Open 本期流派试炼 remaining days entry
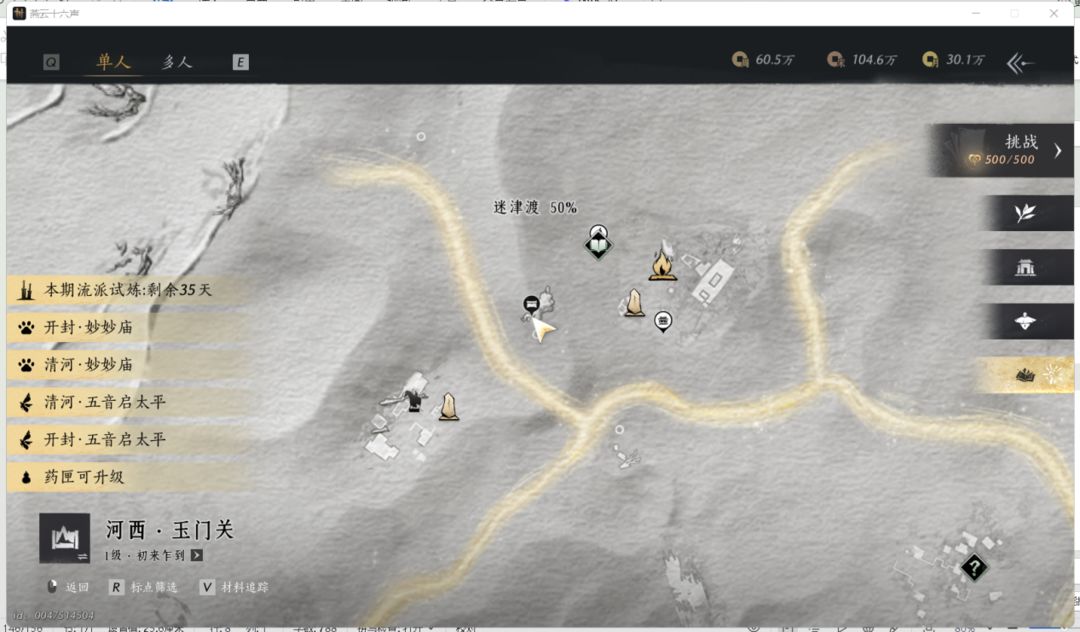The width and height of the screenshot is (1080, 632). point(127,290)
